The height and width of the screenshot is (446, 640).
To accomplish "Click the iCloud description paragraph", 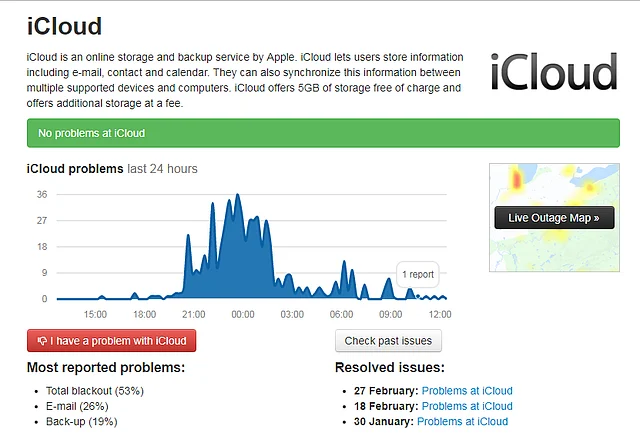I will click(245, 80).
